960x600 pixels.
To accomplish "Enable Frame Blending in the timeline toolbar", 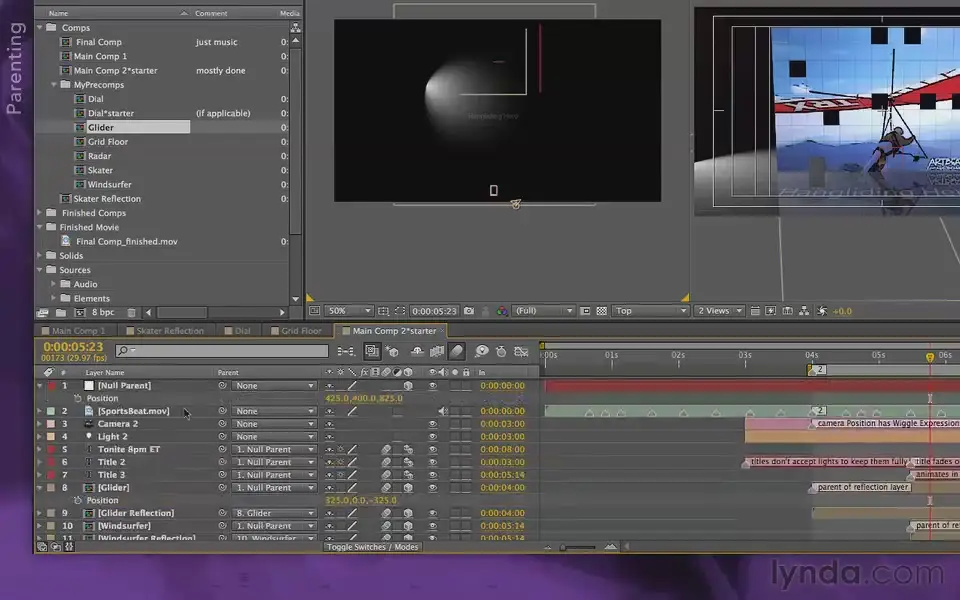I will (x=436, y=350).
